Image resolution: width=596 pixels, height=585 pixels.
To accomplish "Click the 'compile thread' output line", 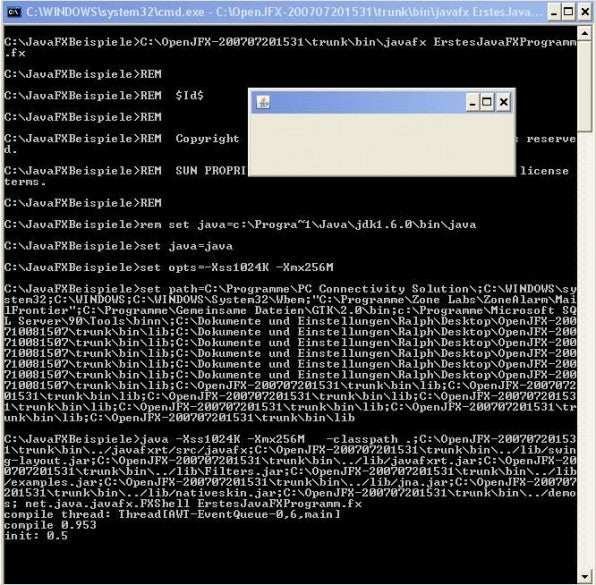I will coord(172,514).
